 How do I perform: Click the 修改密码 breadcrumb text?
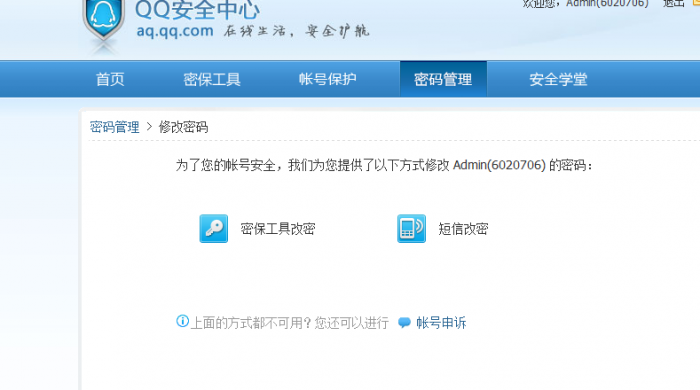pyautogui.click(x=183, y=127)
